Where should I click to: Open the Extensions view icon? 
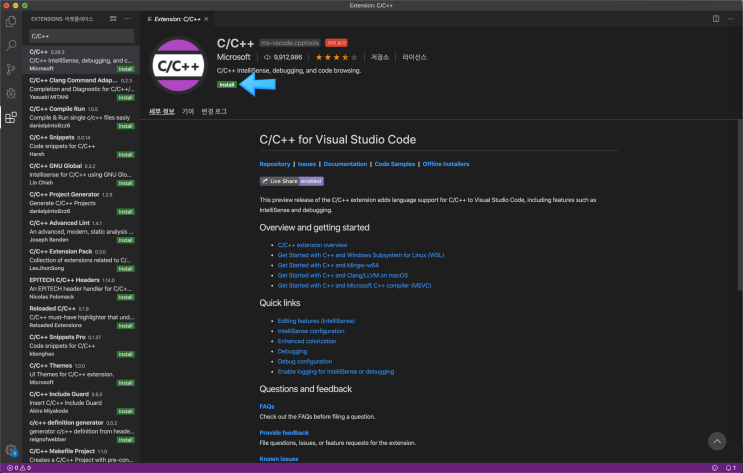[x=11, y=117]
